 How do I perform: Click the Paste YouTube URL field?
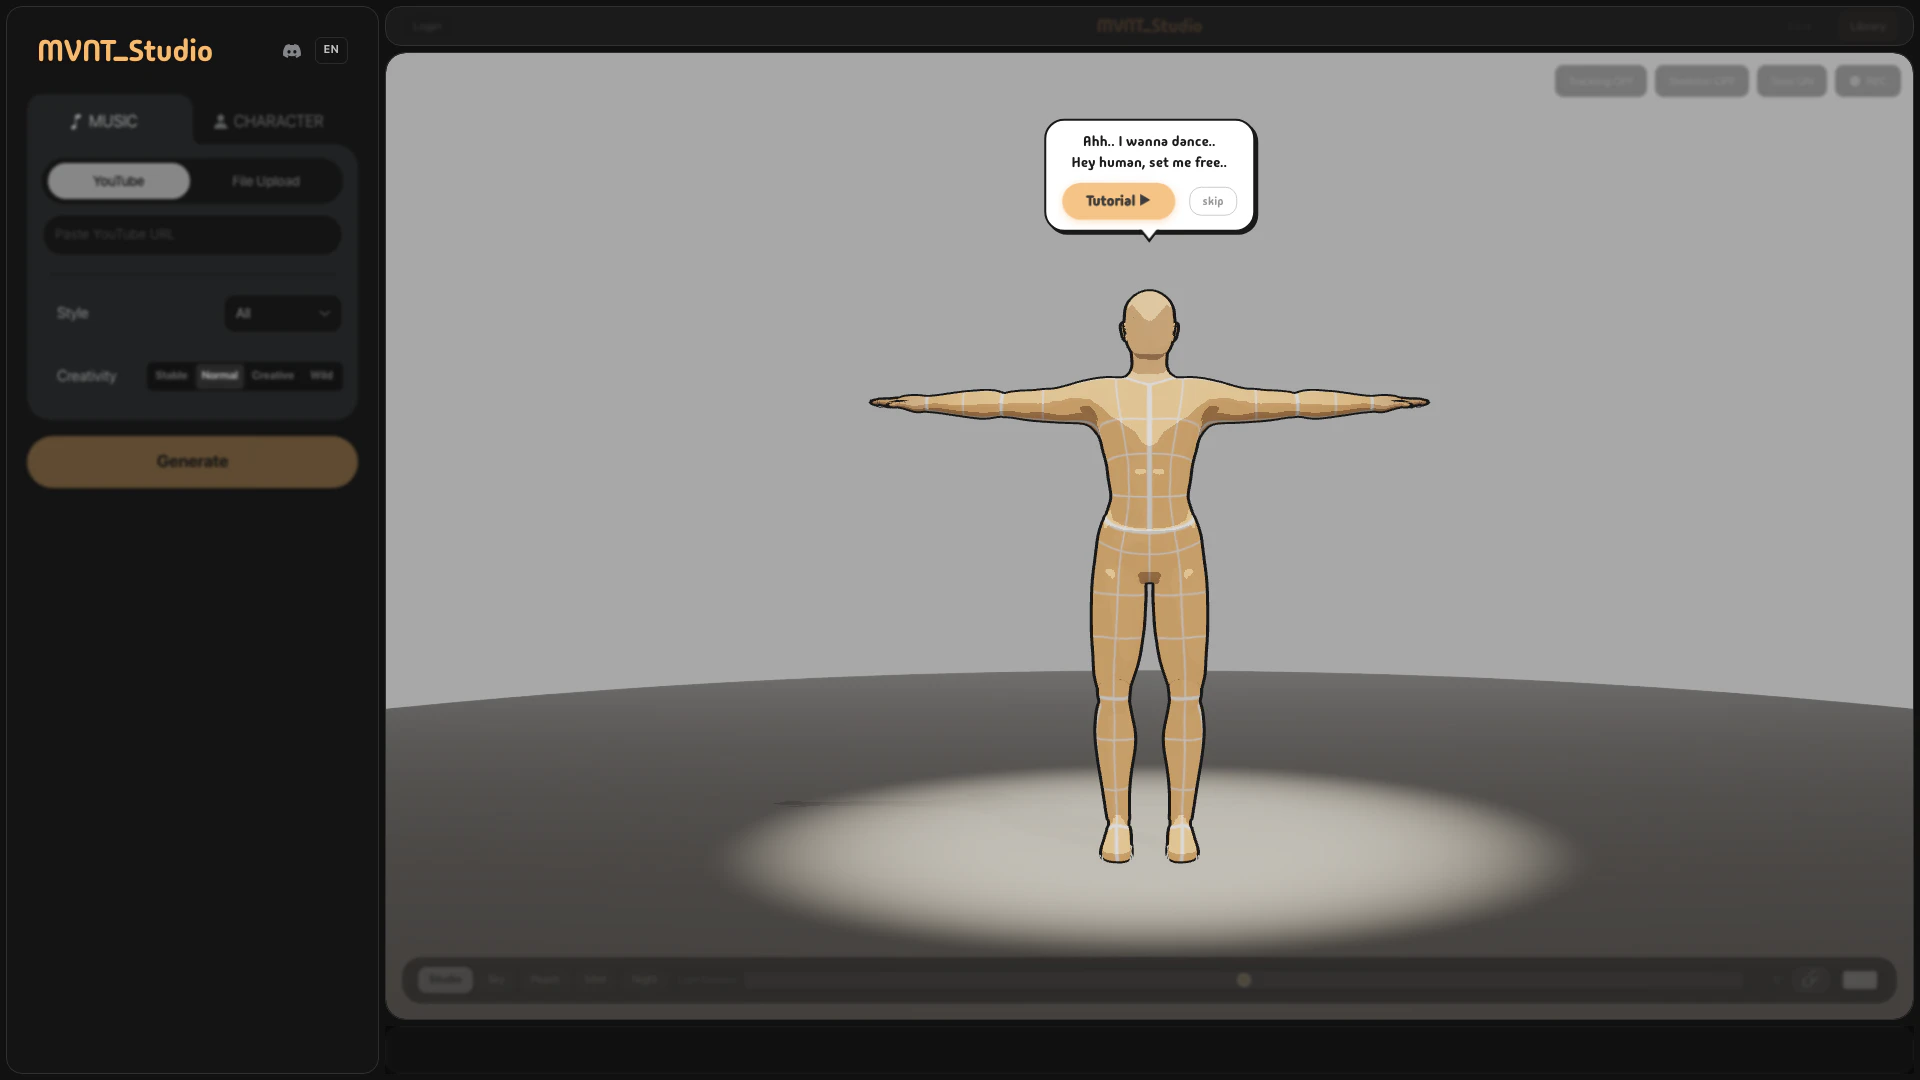pos(192,234)
